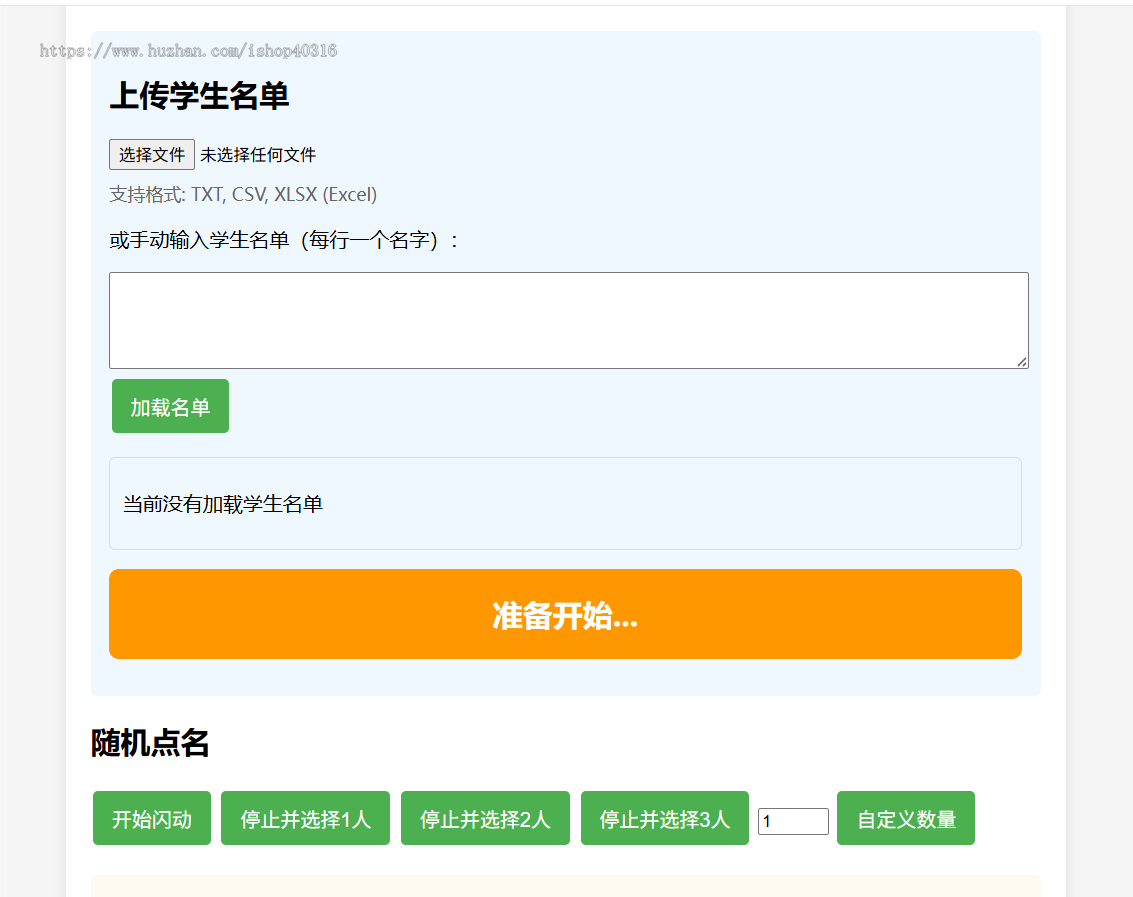
Task: Click 停止并选择3人 button
Action: [x=665, y=818]
